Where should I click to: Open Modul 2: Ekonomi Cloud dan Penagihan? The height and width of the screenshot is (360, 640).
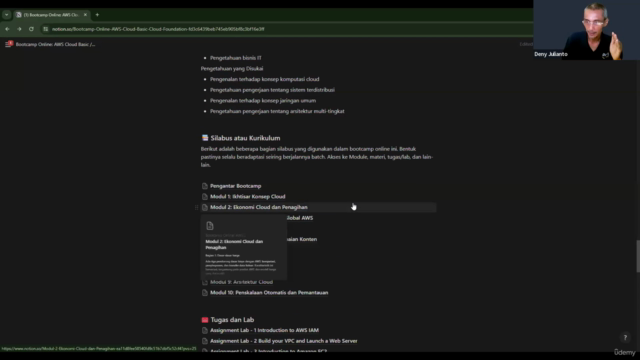pos(259,207)
